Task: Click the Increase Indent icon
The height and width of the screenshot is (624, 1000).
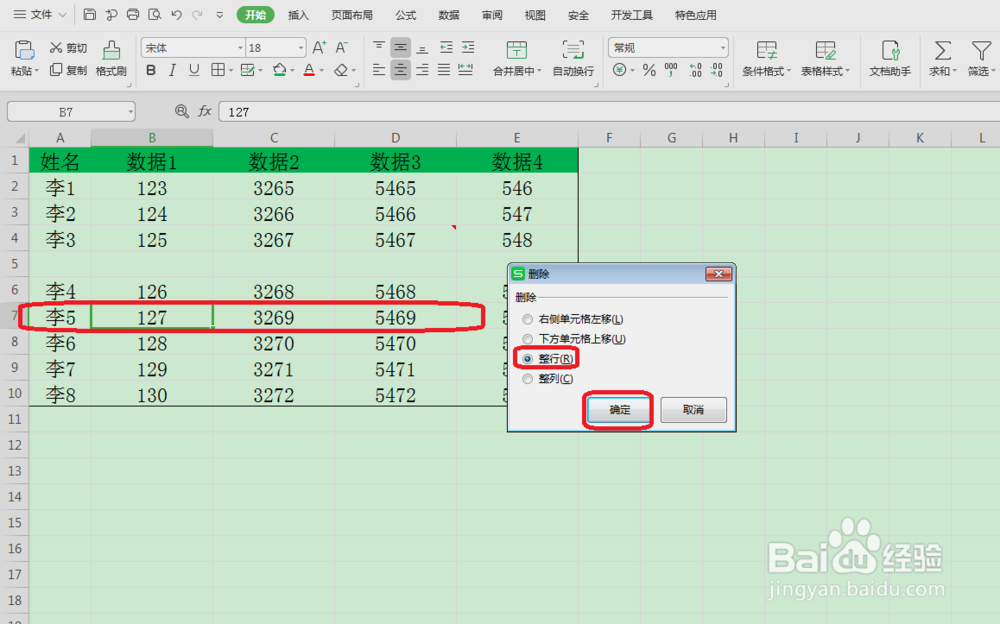Action: click(x=468, y=47)
